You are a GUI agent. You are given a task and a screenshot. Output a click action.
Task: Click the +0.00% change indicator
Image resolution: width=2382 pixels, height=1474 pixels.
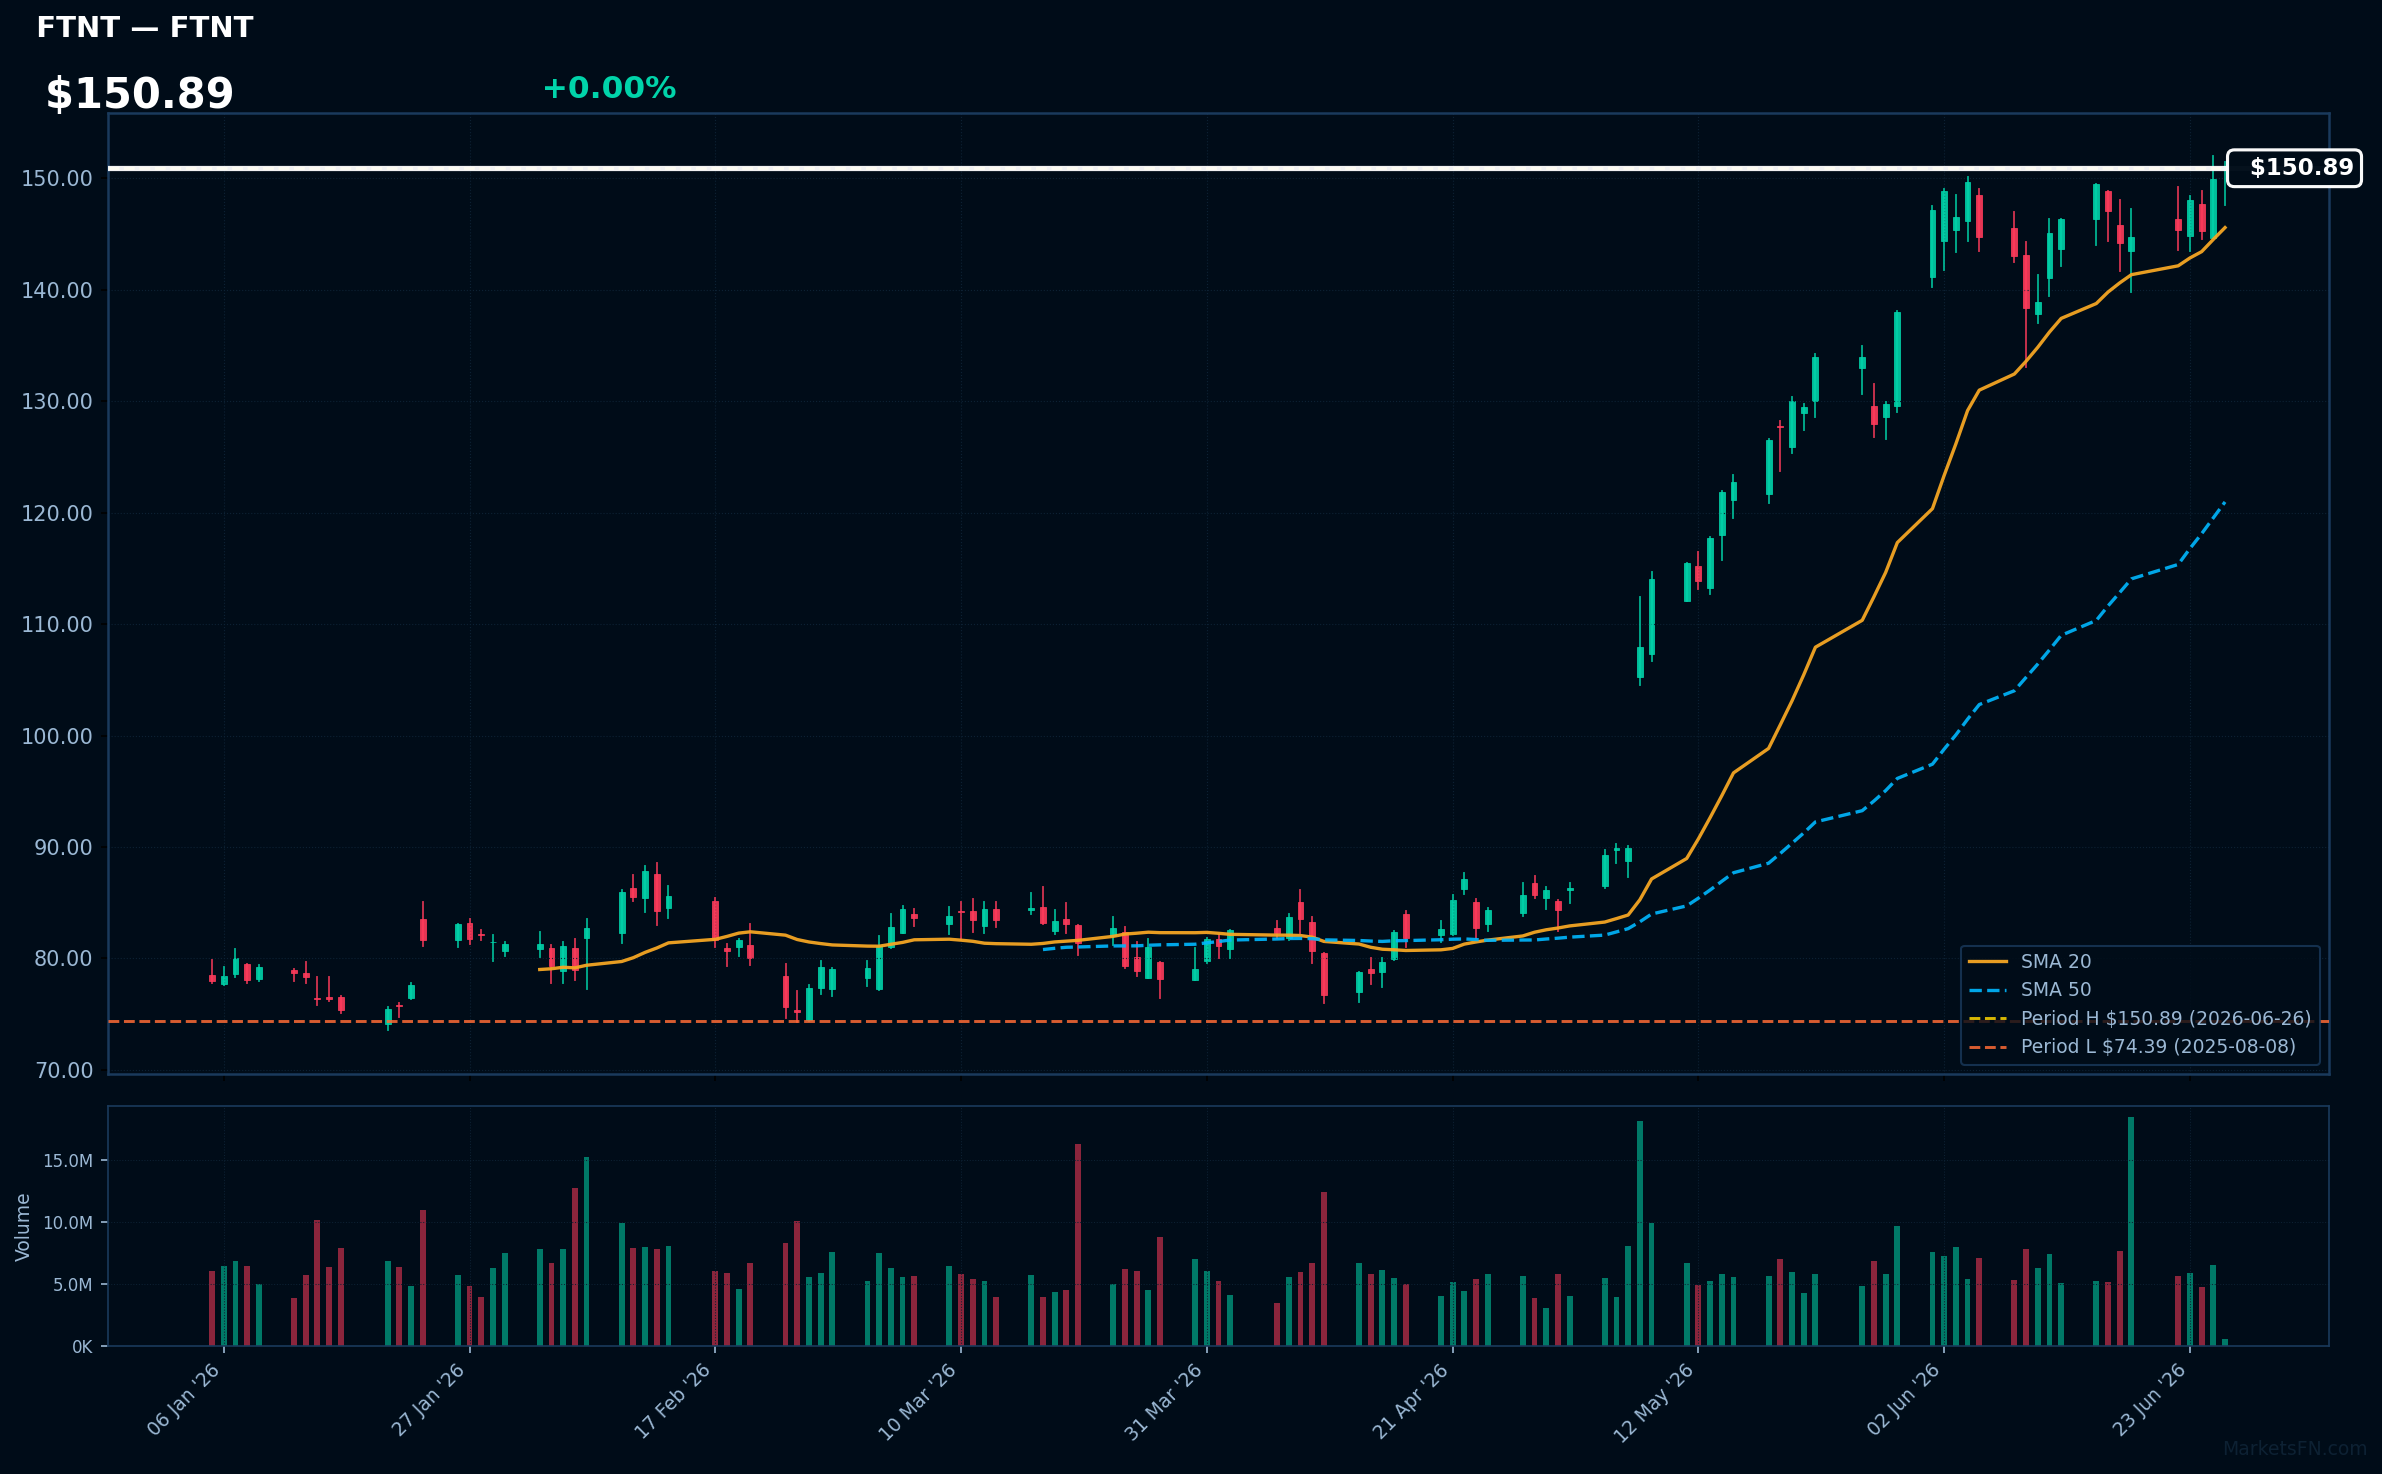(x=609, y=88)
